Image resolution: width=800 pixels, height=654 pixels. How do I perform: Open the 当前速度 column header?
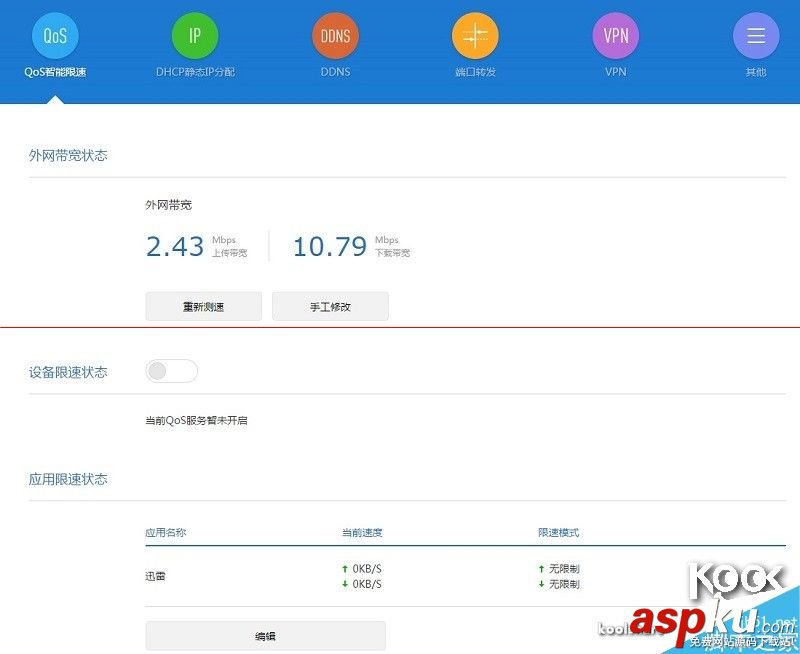(361, 532)
